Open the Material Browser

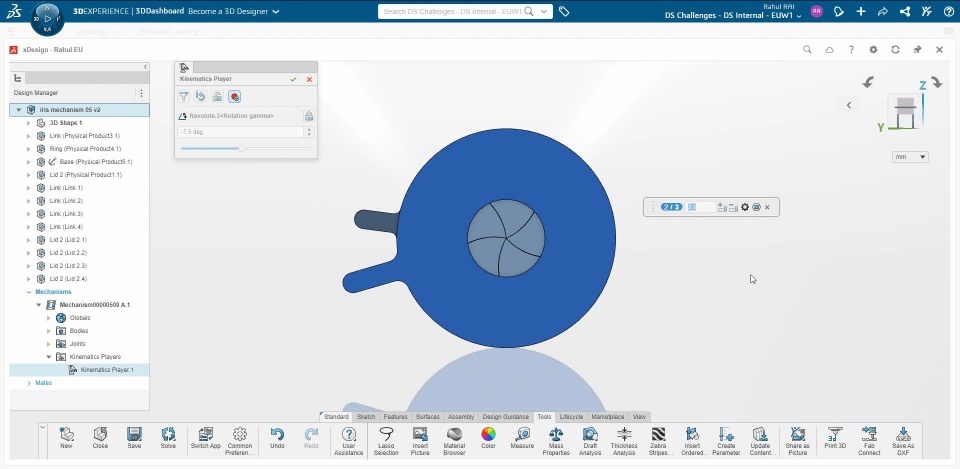[454, 441]
